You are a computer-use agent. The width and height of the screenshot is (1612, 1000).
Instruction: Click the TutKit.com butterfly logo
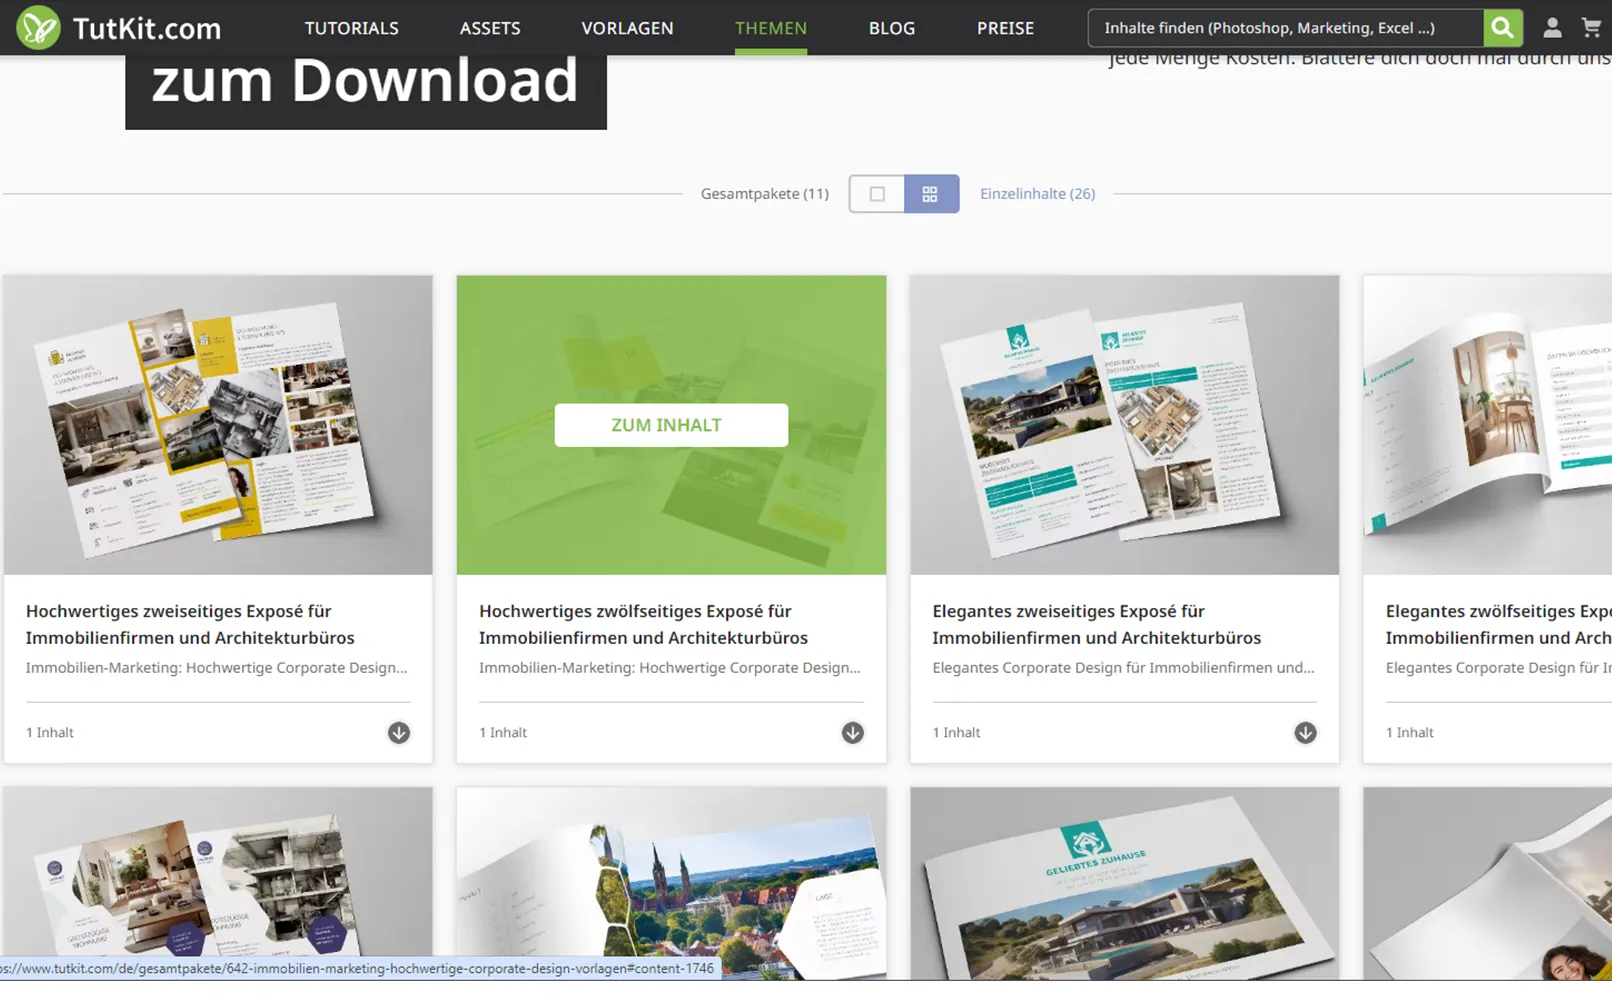pos(38,27)
